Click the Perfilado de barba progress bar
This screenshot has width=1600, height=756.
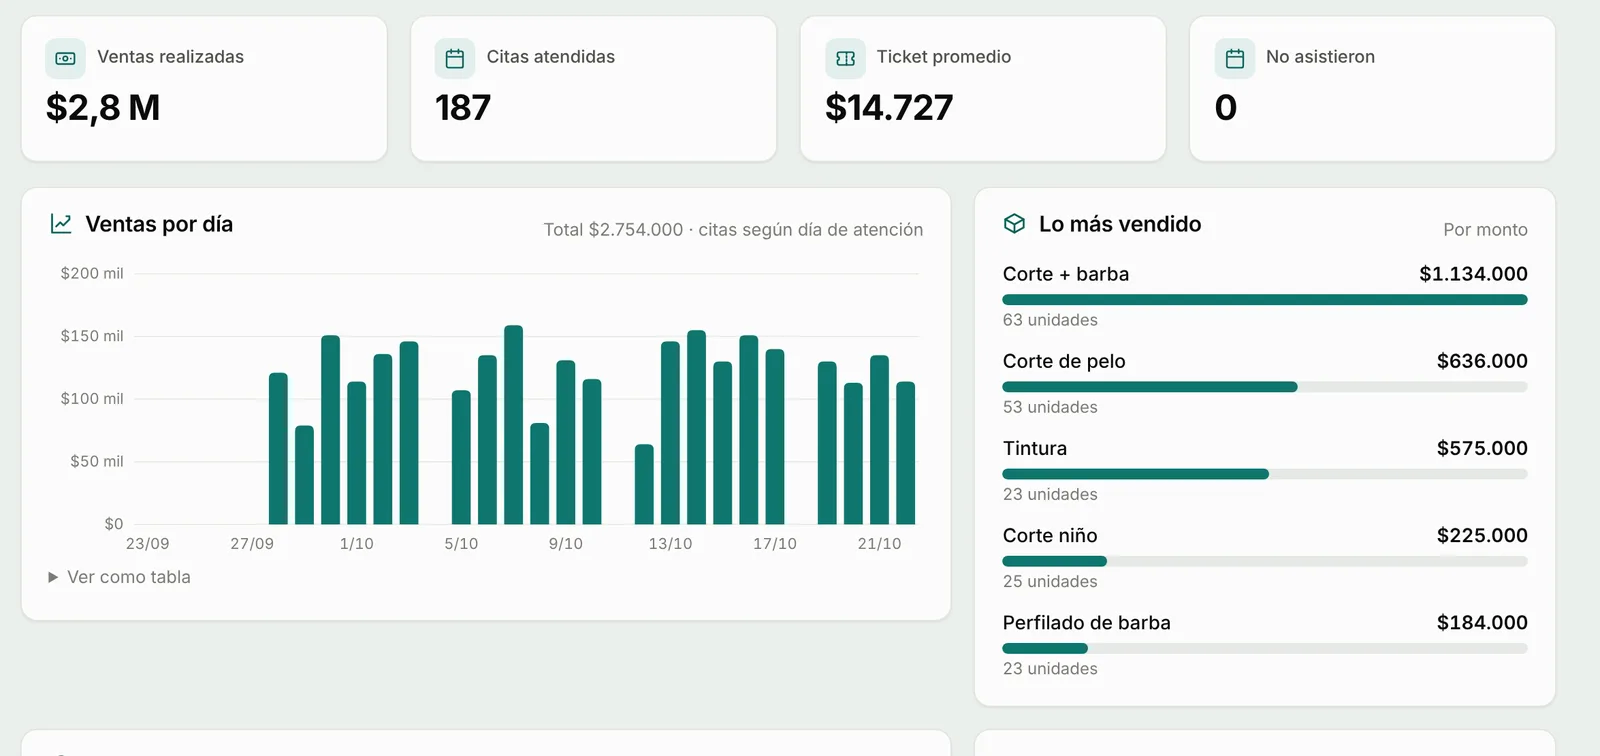point(1265,648)
